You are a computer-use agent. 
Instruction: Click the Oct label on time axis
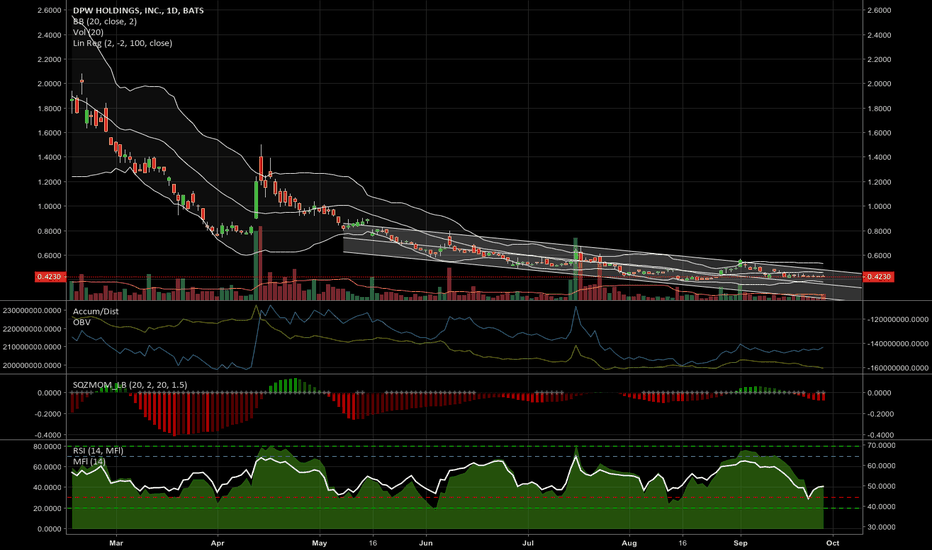(833, 543)
